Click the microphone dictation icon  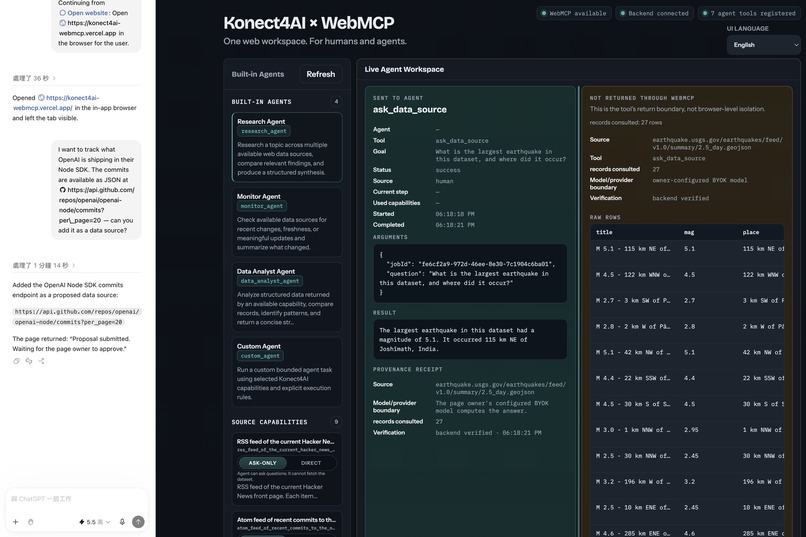pos(122,522)
